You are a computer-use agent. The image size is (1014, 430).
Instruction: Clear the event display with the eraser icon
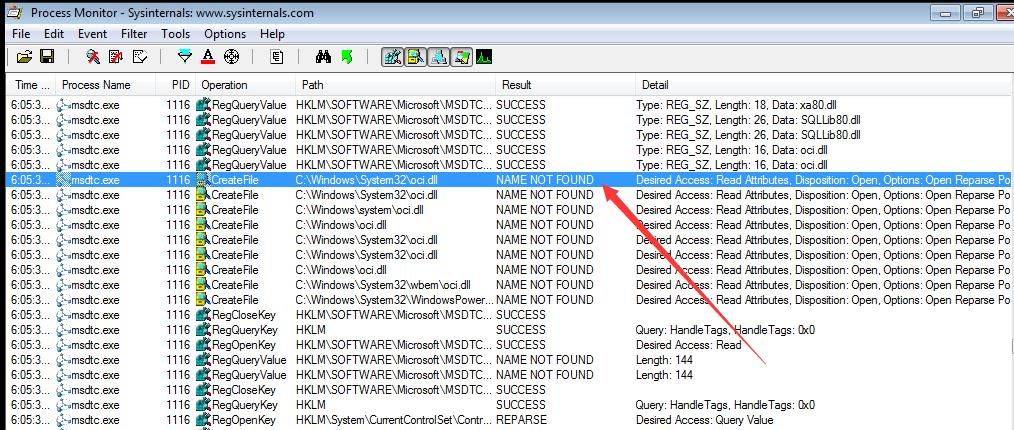click(139, 57)
